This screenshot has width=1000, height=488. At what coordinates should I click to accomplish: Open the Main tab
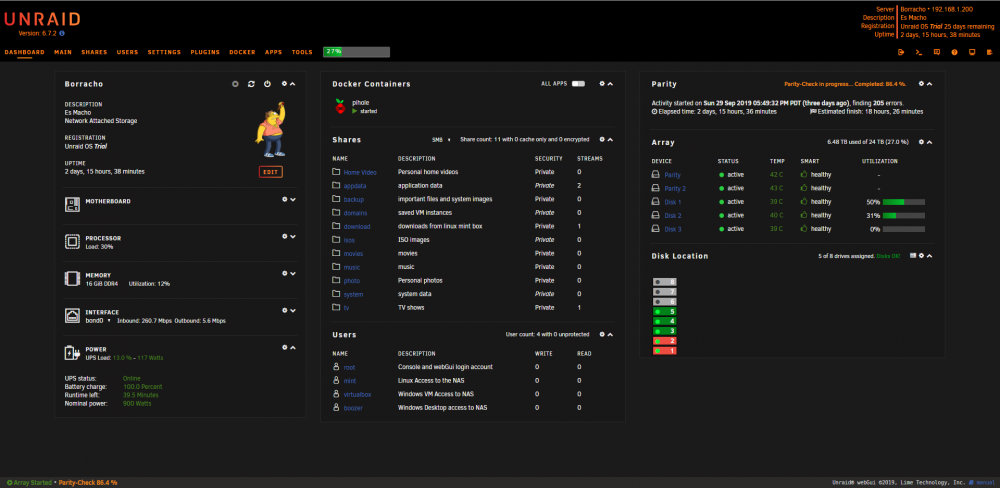(63, 52)
